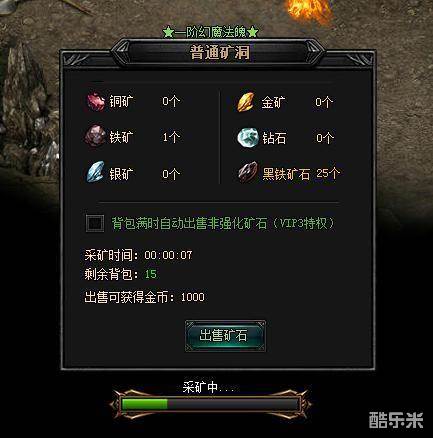
Task: Select the black iron ore (黑铁矿石) icon
Action: pos(248,172)
